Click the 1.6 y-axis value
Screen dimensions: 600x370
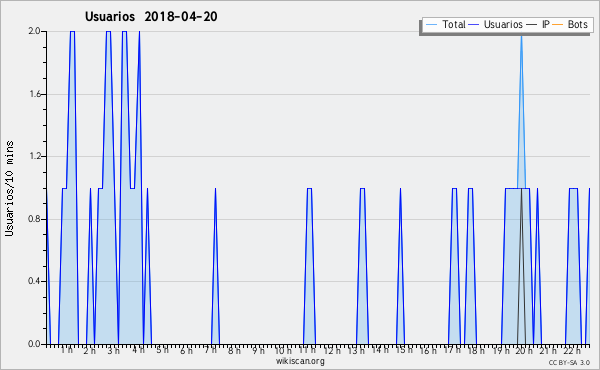(x=34, y=94)
